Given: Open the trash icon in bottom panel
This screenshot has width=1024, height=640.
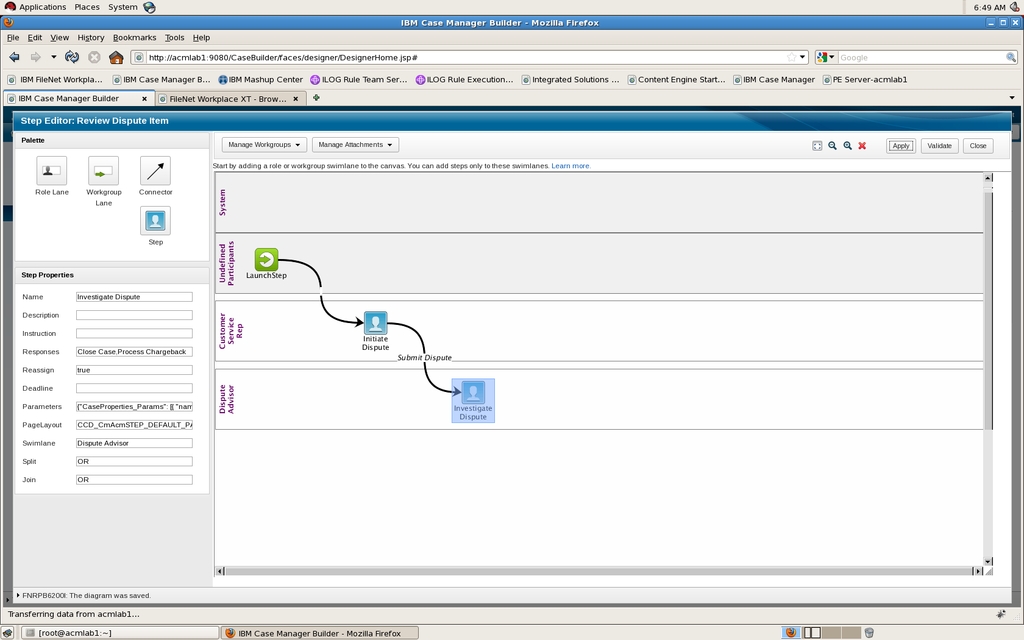Looking at the screenshot, I should [869, 632].
